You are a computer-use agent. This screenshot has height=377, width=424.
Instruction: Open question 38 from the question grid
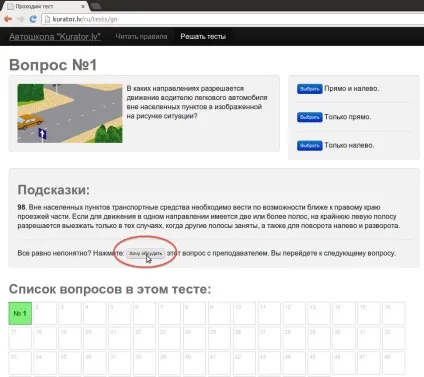(x=145, y=363)
